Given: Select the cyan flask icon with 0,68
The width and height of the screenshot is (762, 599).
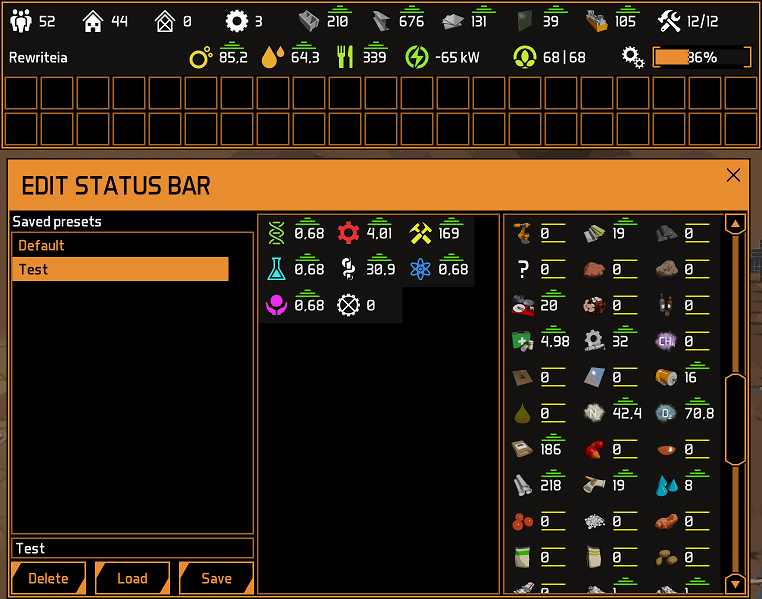Looking at the screenshot, I should (276, 269).
